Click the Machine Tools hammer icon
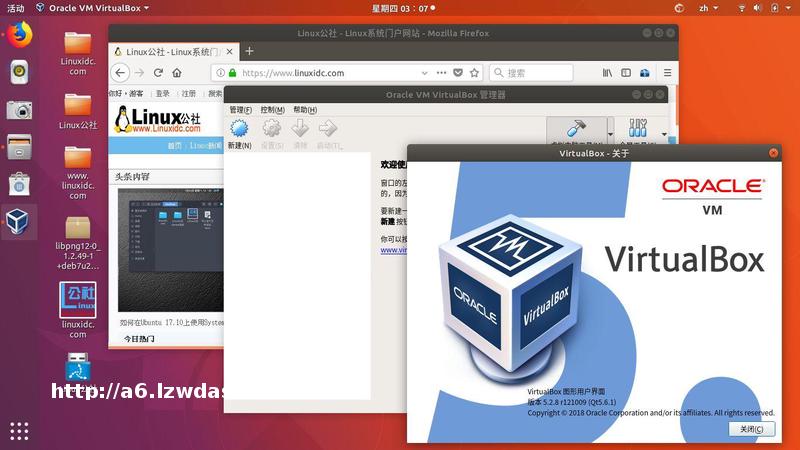800x450 pixels. pos(575,129)
